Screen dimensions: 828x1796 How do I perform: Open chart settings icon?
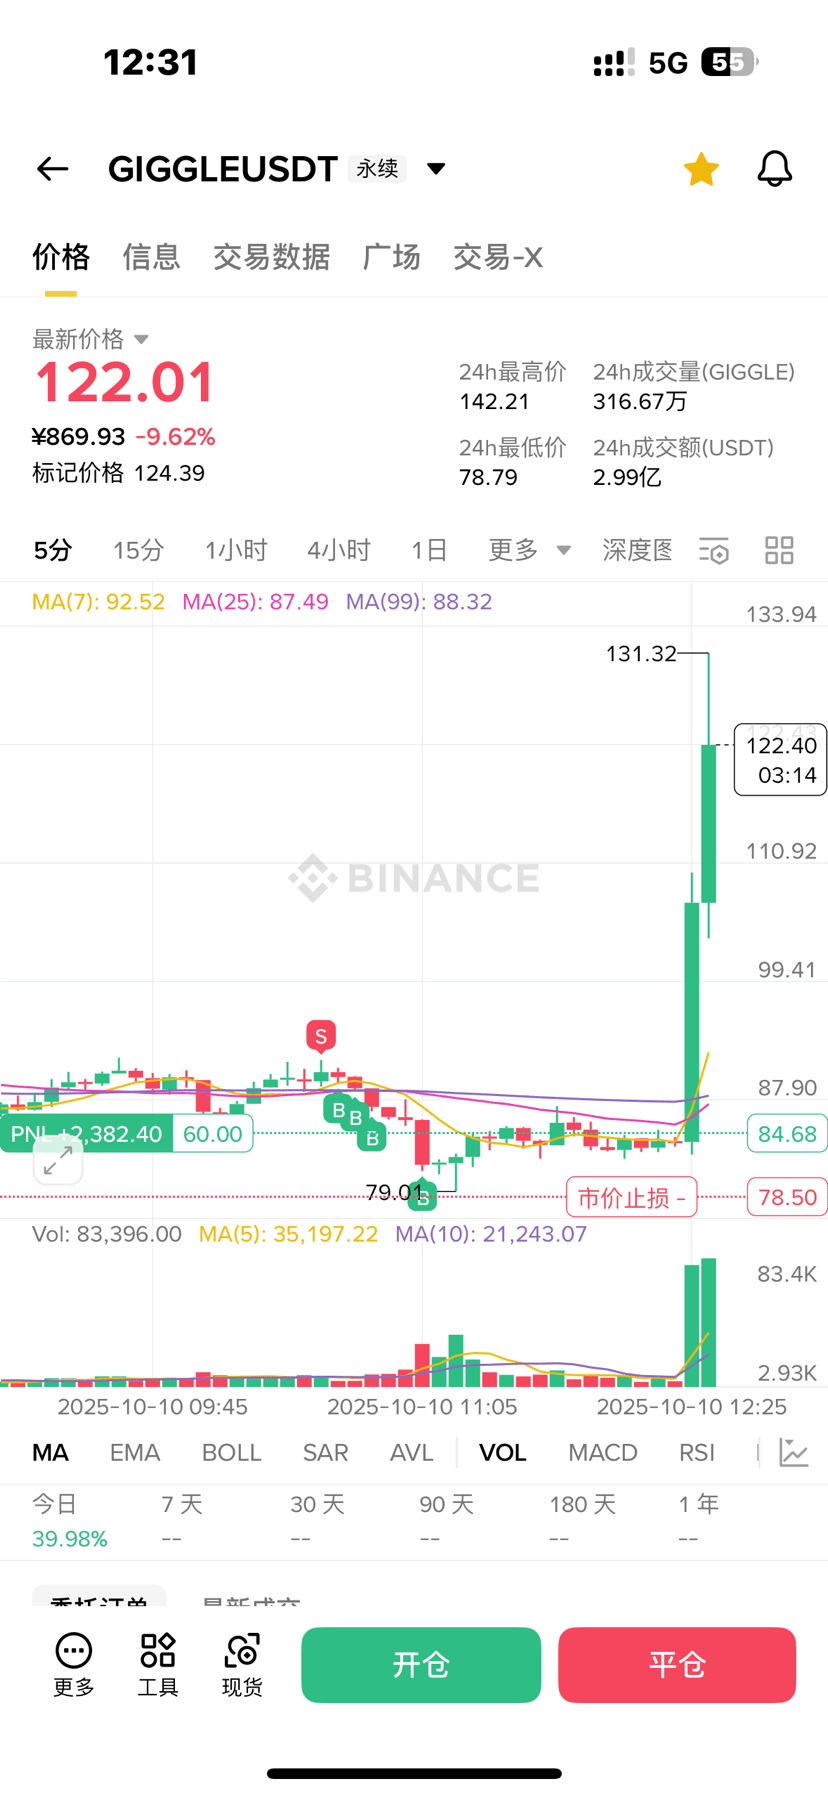point(714,551)
